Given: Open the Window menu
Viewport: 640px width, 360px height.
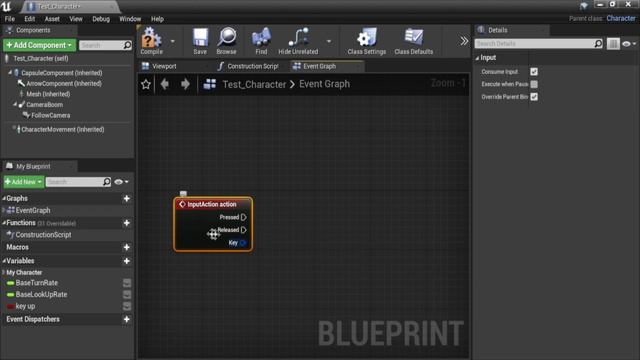Looking at the screenshot, I should pos(130,19).
